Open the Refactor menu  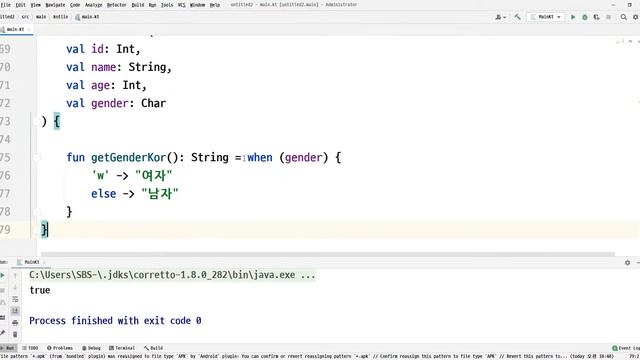coord(117,5)
